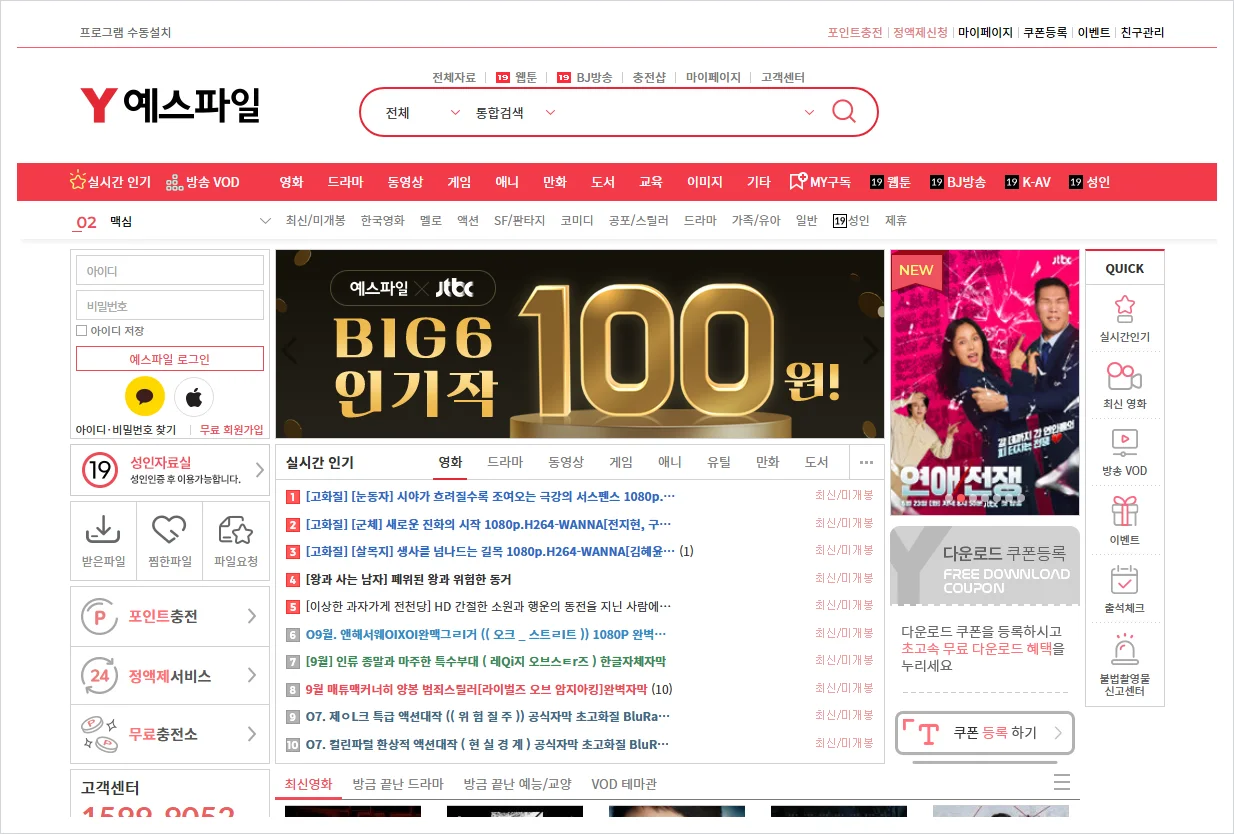The height and width of the screenshot is (834, 1234).
Task: Open 방송 VOD in the red bar
Action: (x=203, y=182)
